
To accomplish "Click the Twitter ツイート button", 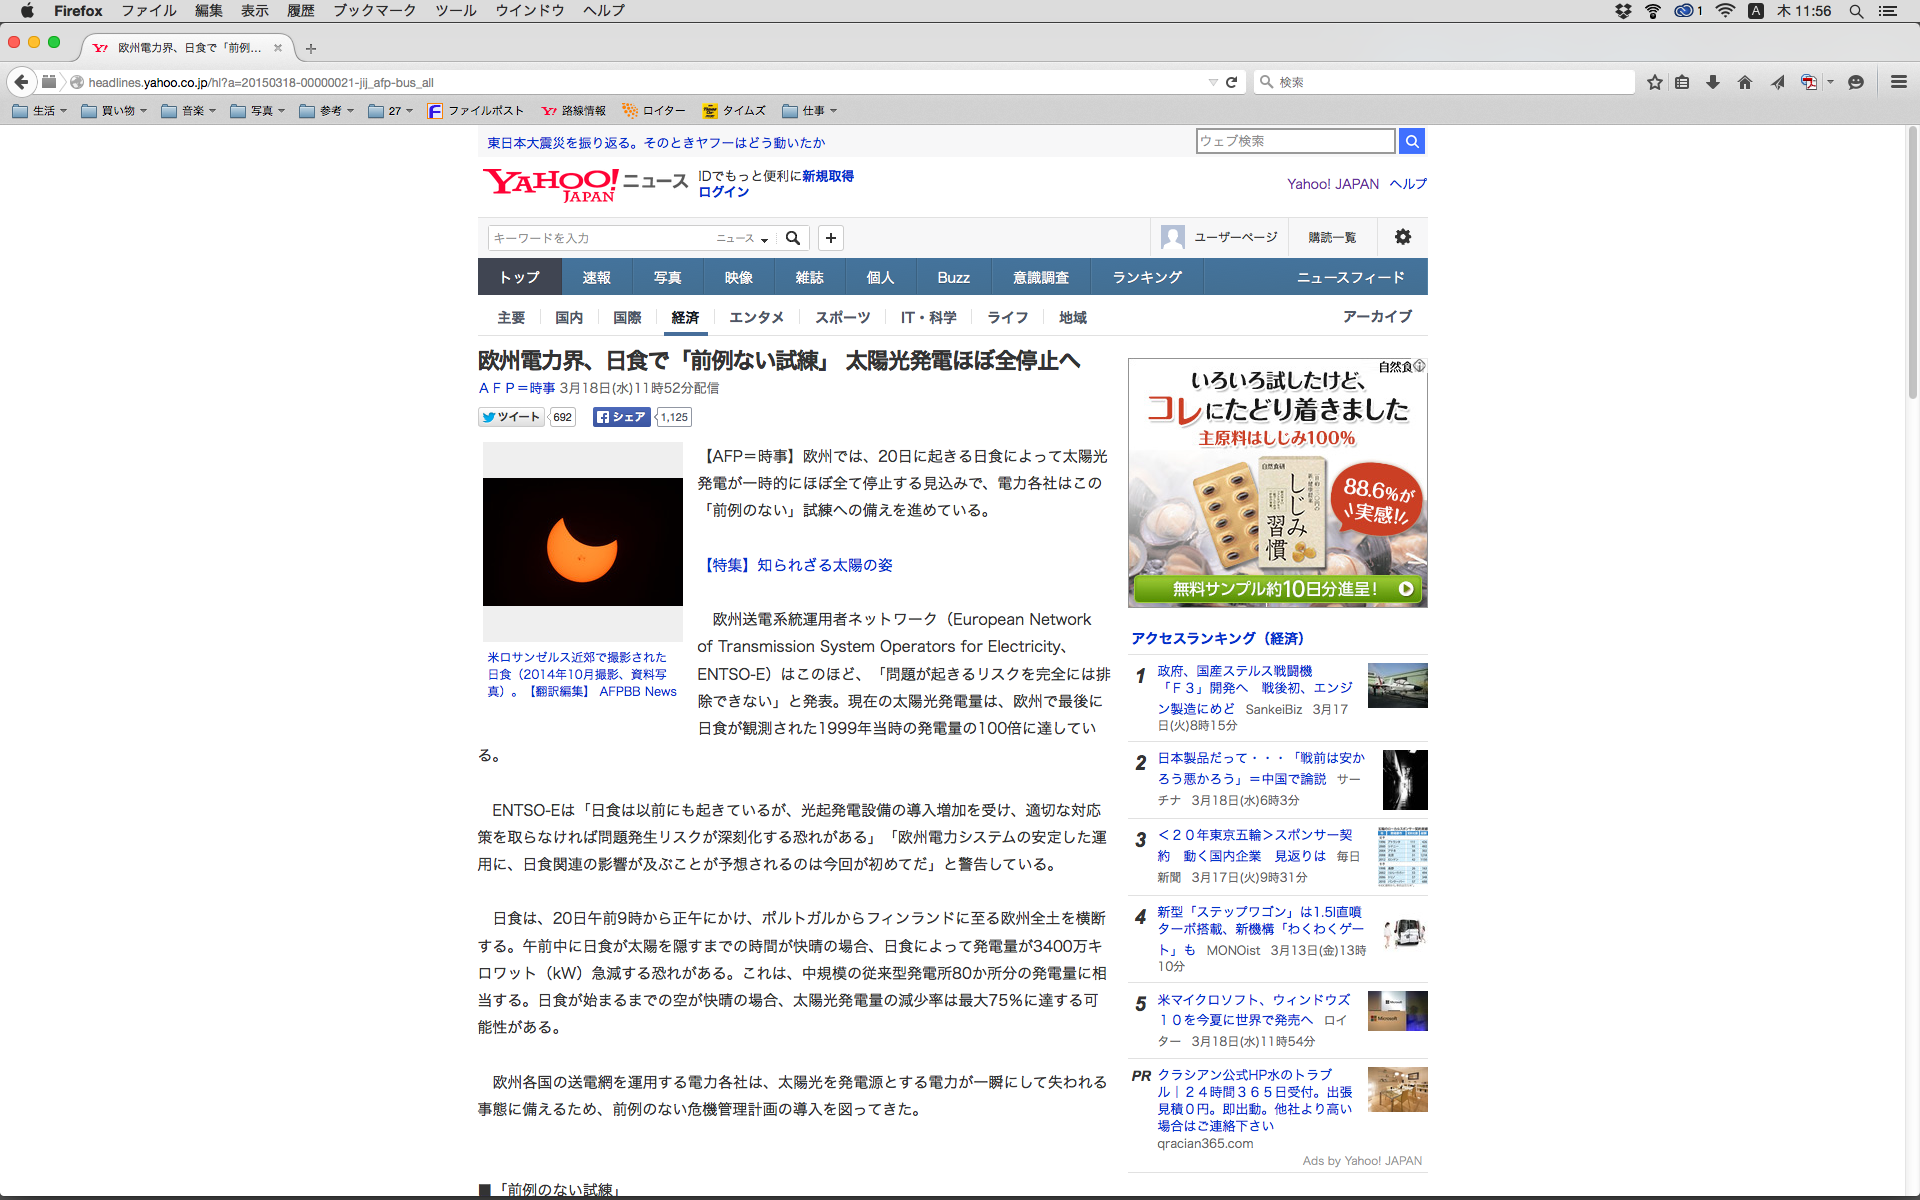I will pyautogui.click(x=511, y=417).
